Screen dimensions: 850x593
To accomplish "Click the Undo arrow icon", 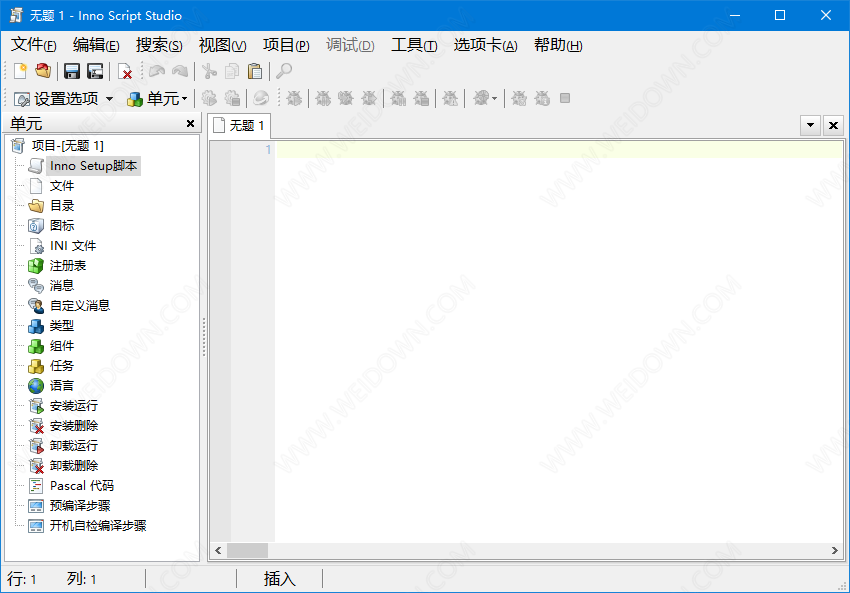I will point(157,71).
